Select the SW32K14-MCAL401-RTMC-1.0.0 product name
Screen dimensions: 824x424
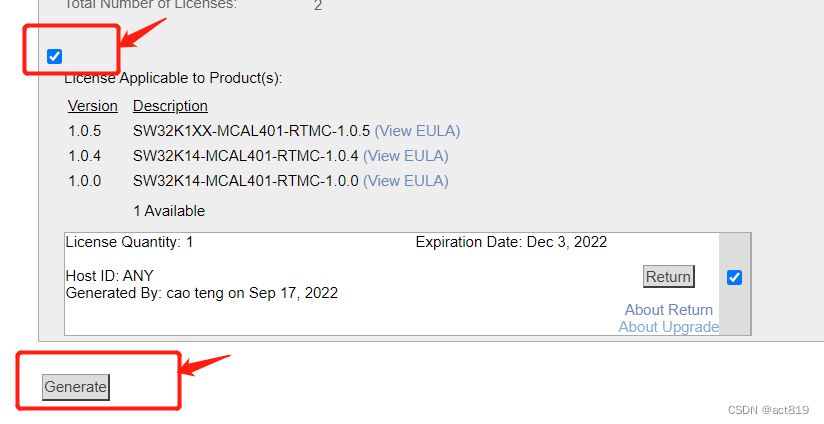coord(245,181)
